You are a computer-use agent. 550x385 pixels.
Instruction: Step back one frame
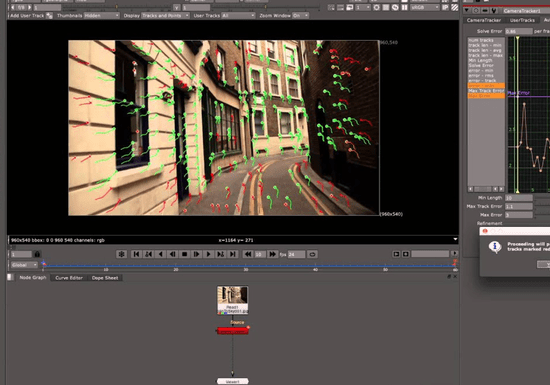tap(173, 254)
